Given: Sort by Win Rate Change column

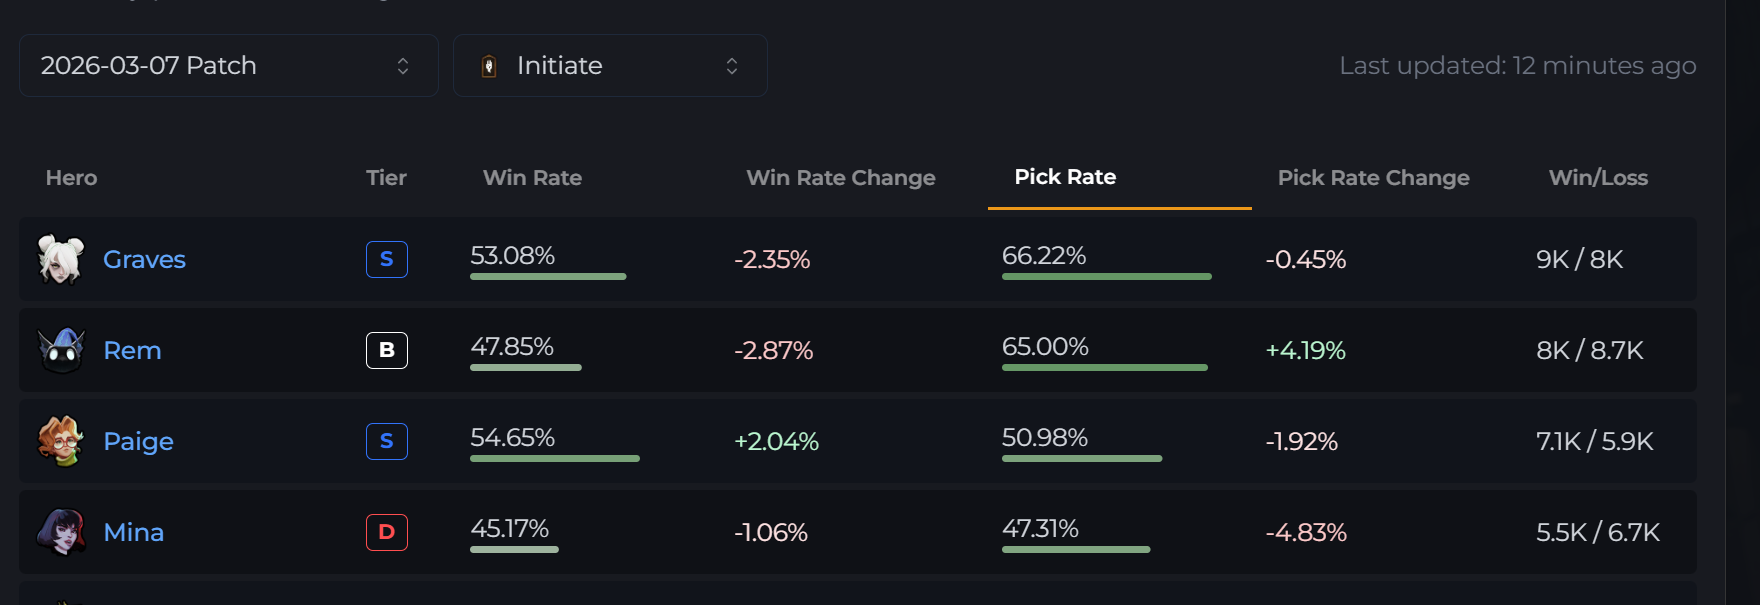Looking at the screenshot, I should (840, 178).
